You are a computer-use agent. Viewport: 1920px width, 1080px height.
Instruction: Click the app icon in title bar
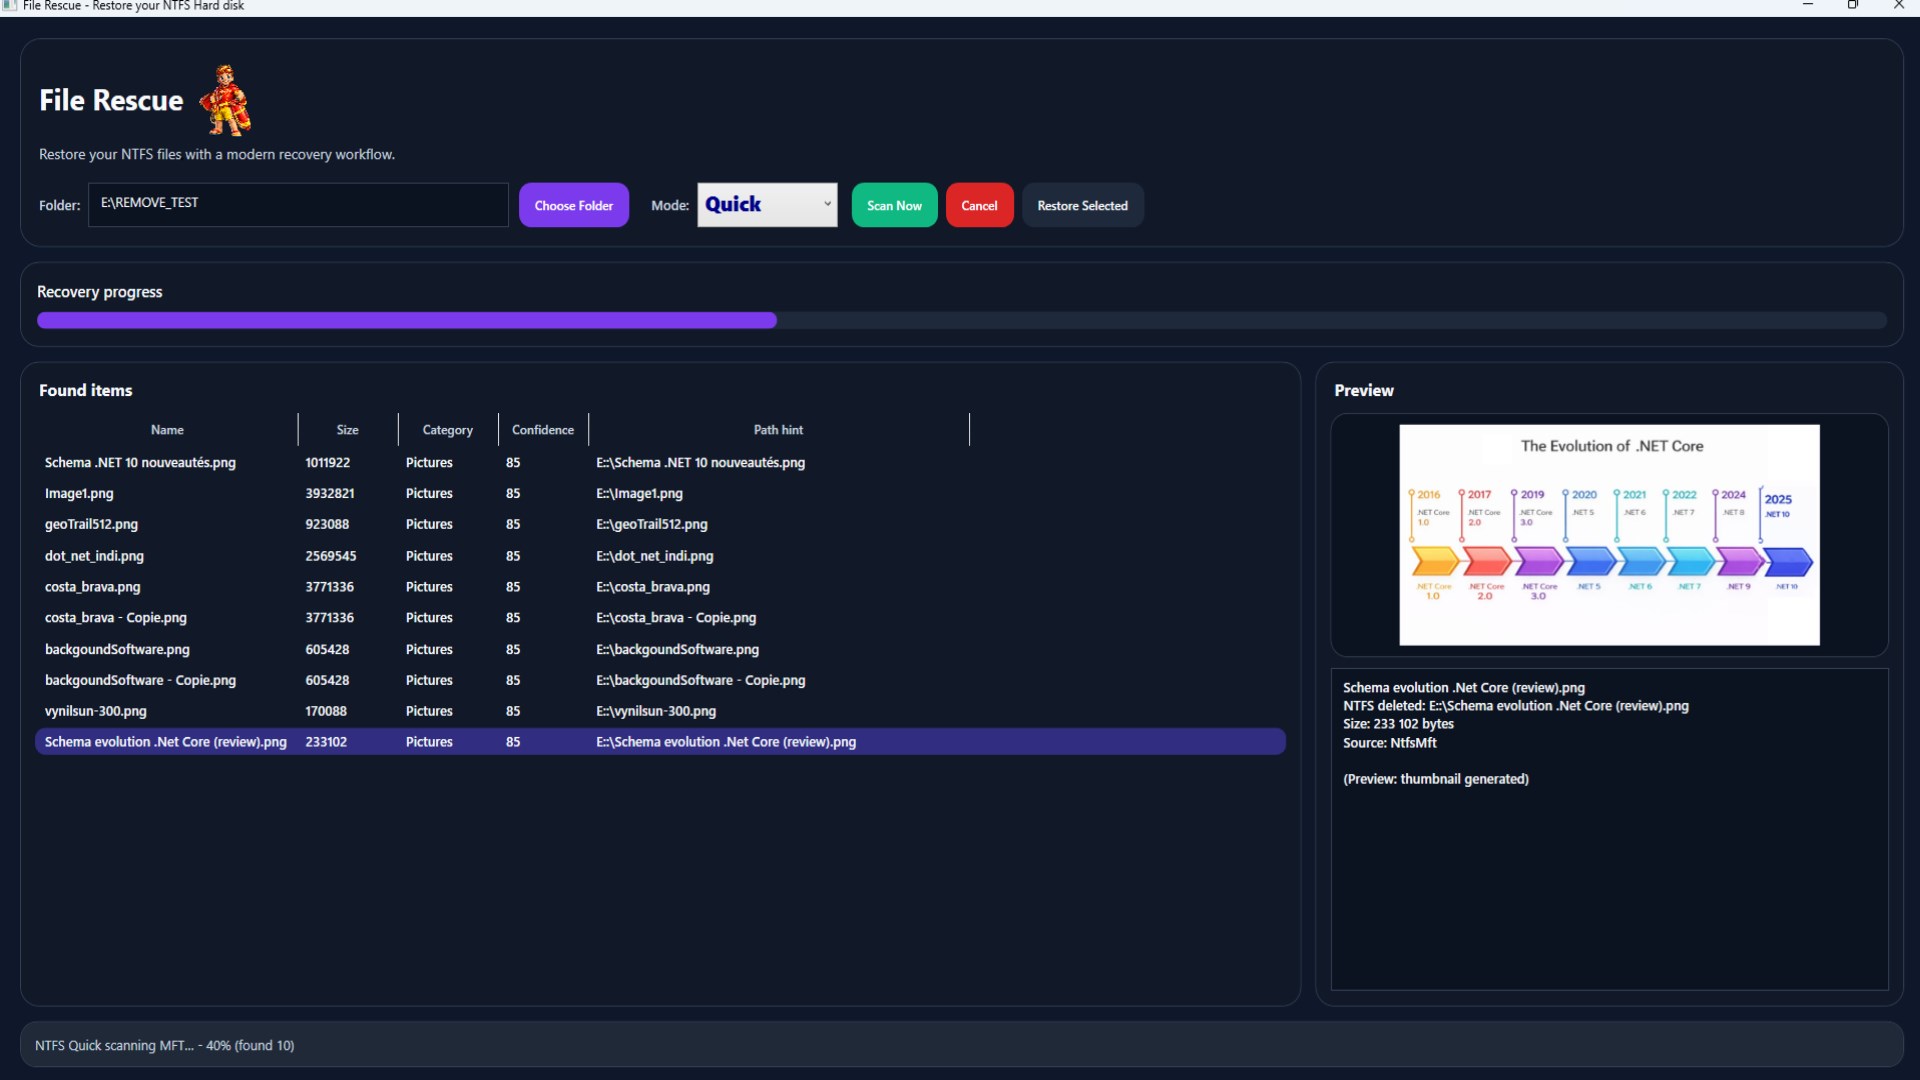point(9,6)
